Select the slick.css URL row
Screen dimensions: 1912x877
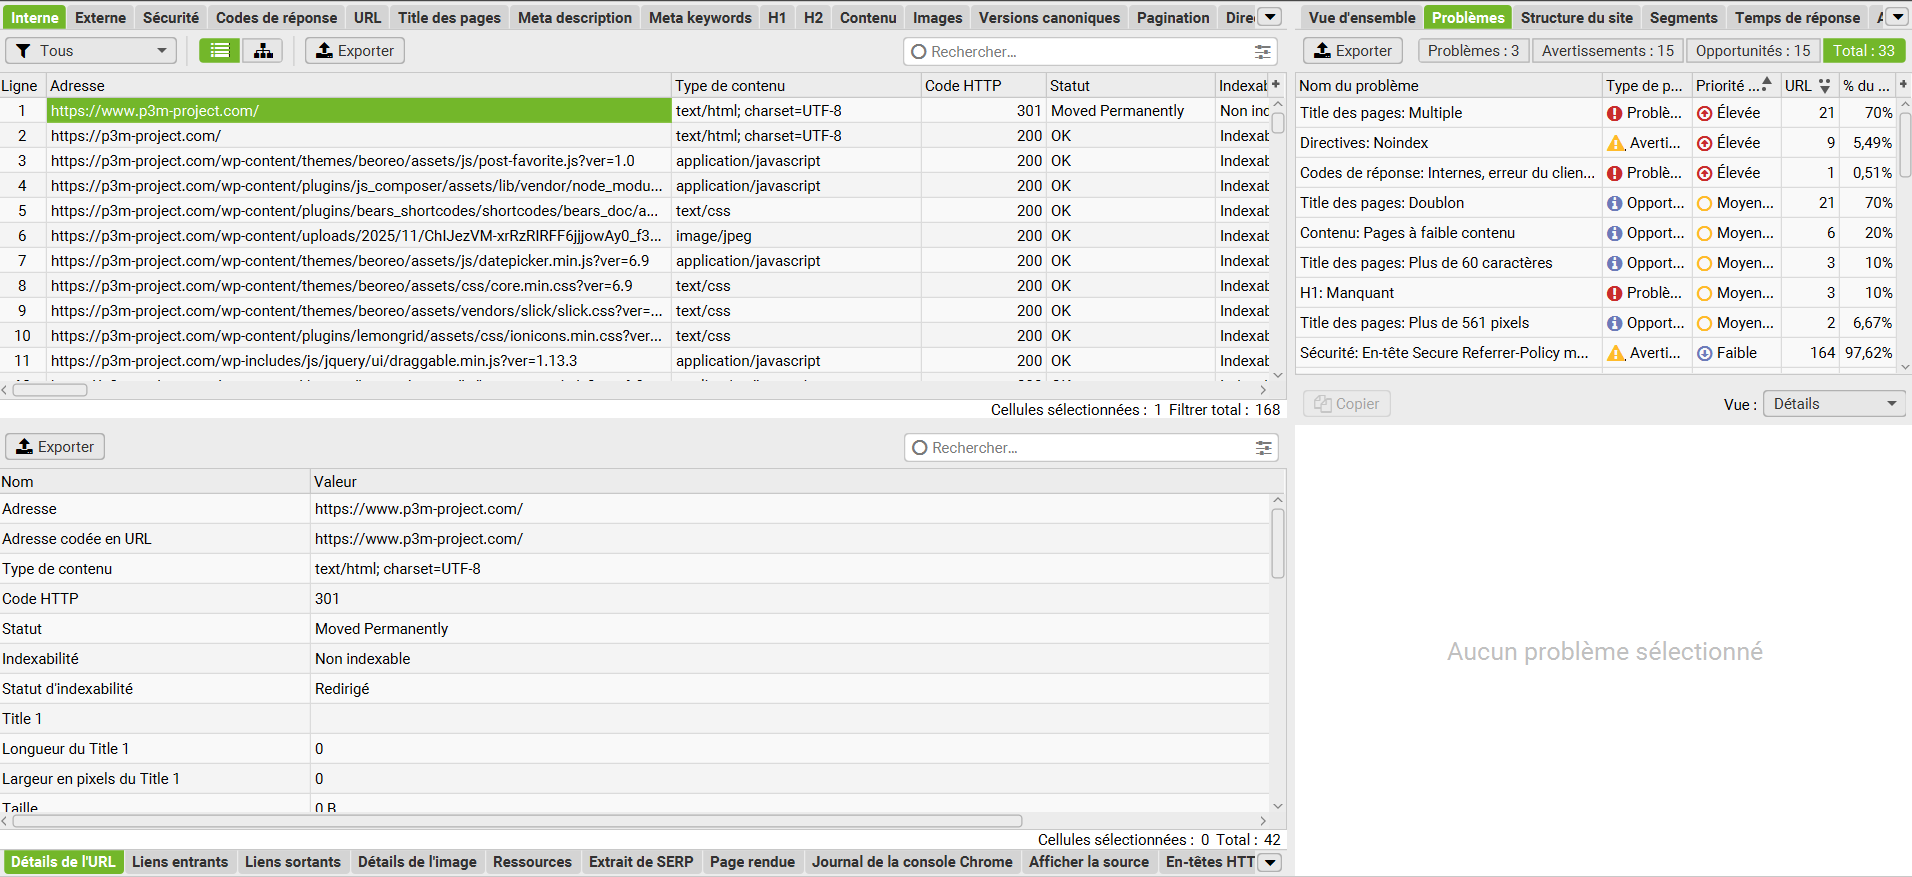[x=360, y=311]
